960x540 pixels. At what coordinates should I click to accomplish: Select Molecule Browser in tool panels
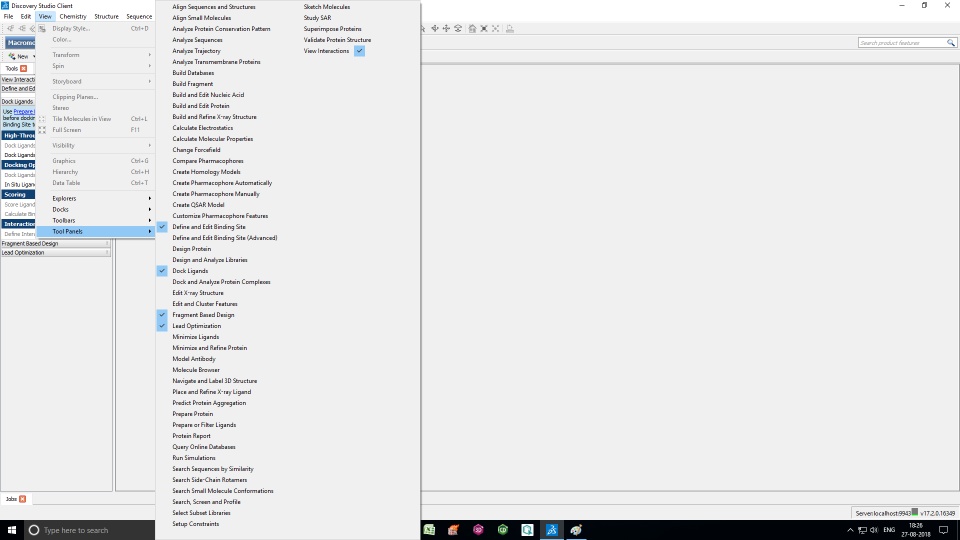coord(196,370)
